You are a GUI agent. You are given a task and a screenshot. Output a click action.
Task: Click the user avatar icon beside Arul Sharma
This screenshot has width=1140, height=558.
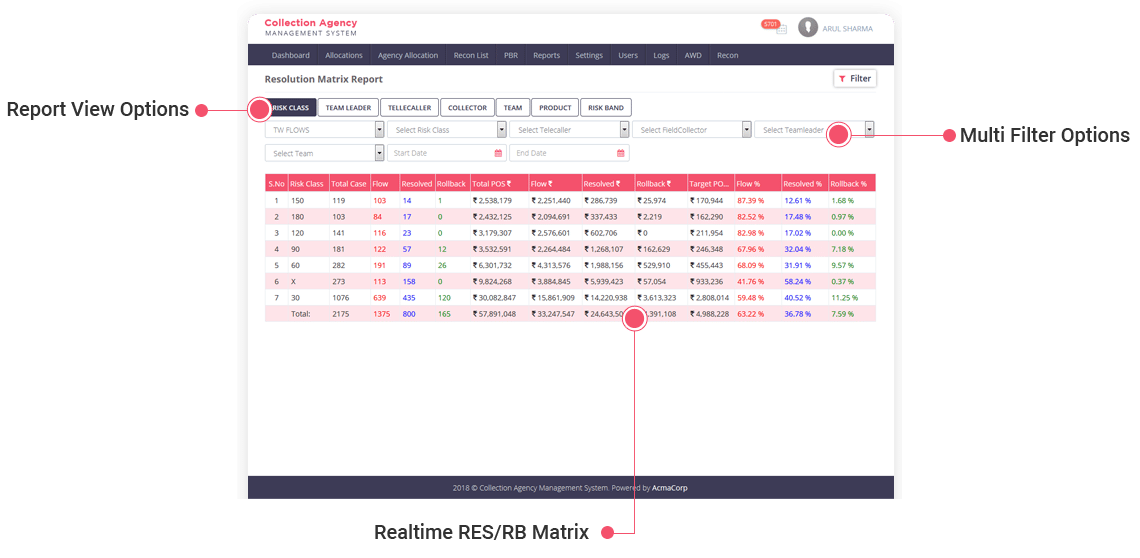coord(808,28)
